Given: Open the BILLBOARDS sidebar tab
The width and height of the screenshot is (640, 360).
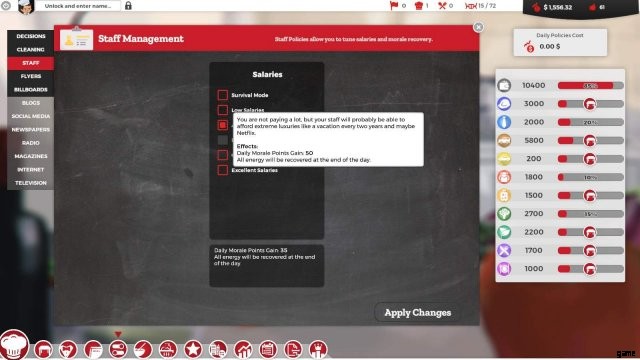Looking at the screenshot, I should point(31,89).
